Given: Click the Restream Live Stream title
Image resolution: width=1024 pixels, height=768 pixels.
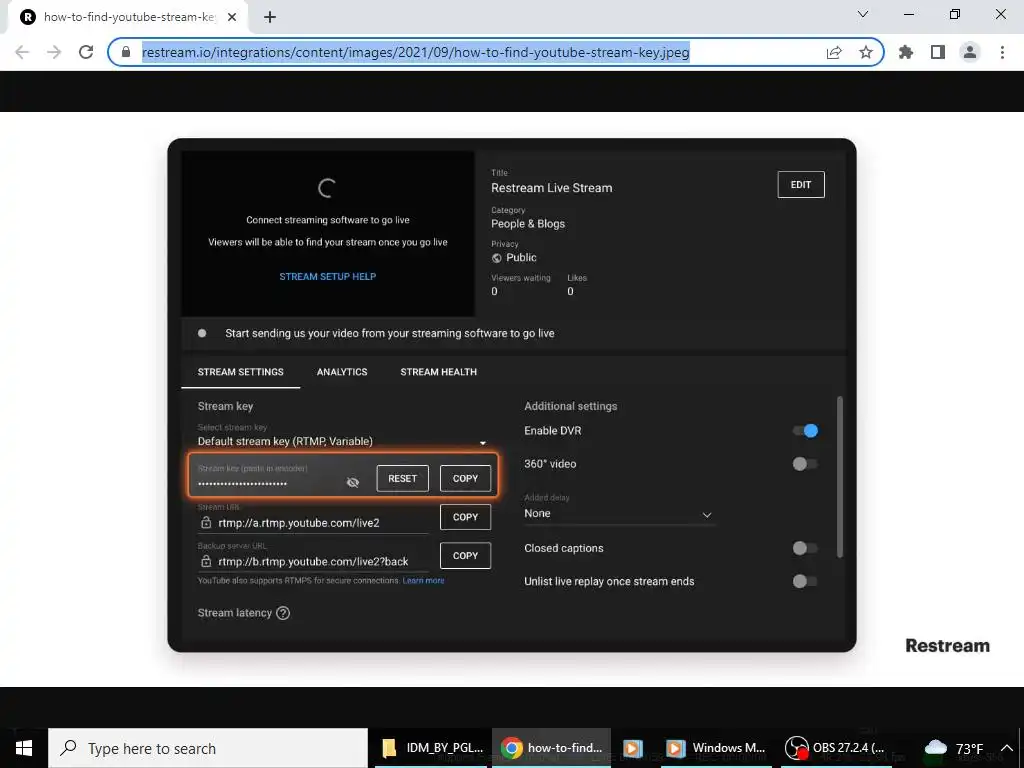Looking at the screenshot, I should click(x=552, y=188).
